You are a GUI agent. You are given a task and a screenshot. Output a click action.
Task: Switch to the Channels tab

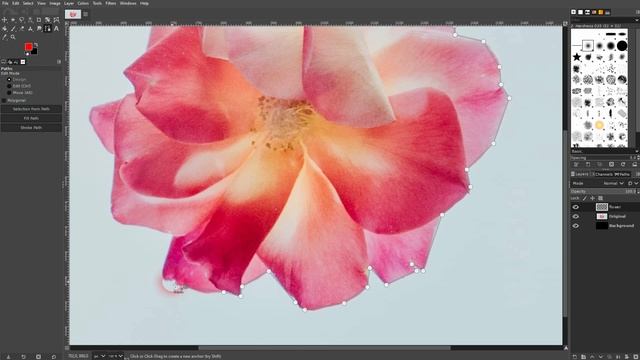602,174
